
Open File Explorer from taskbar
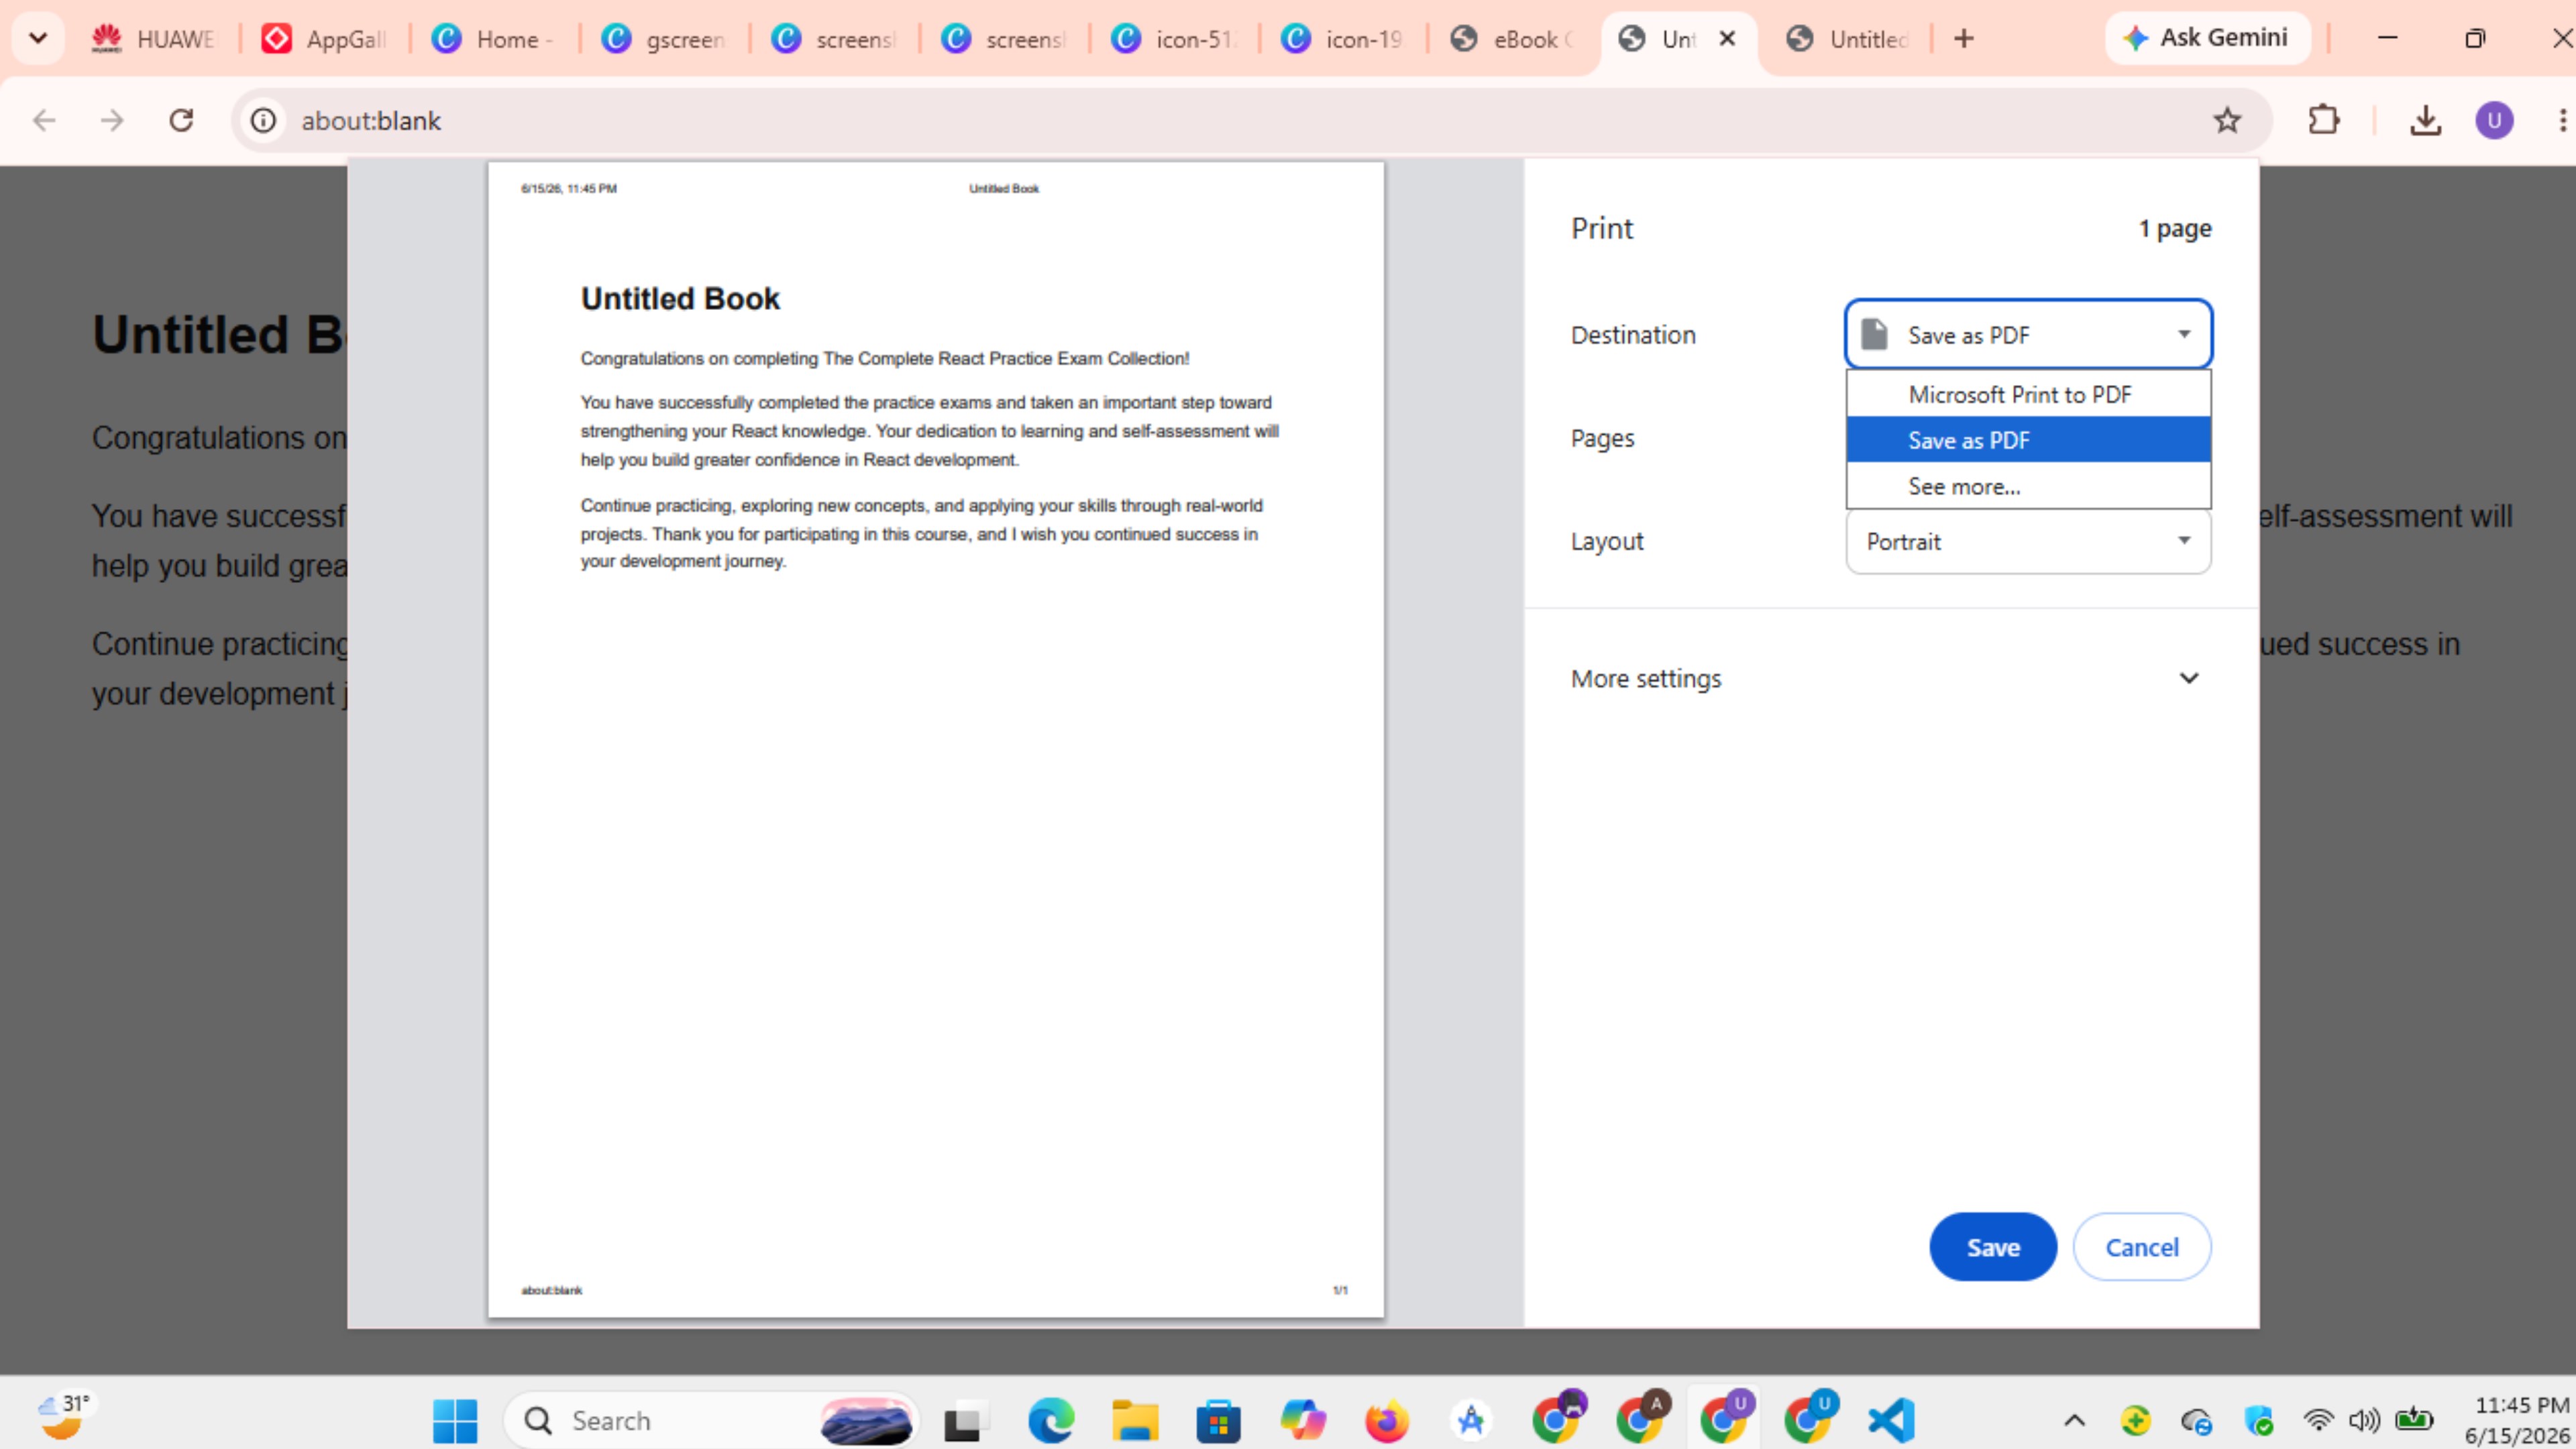coord(1135,1420)
